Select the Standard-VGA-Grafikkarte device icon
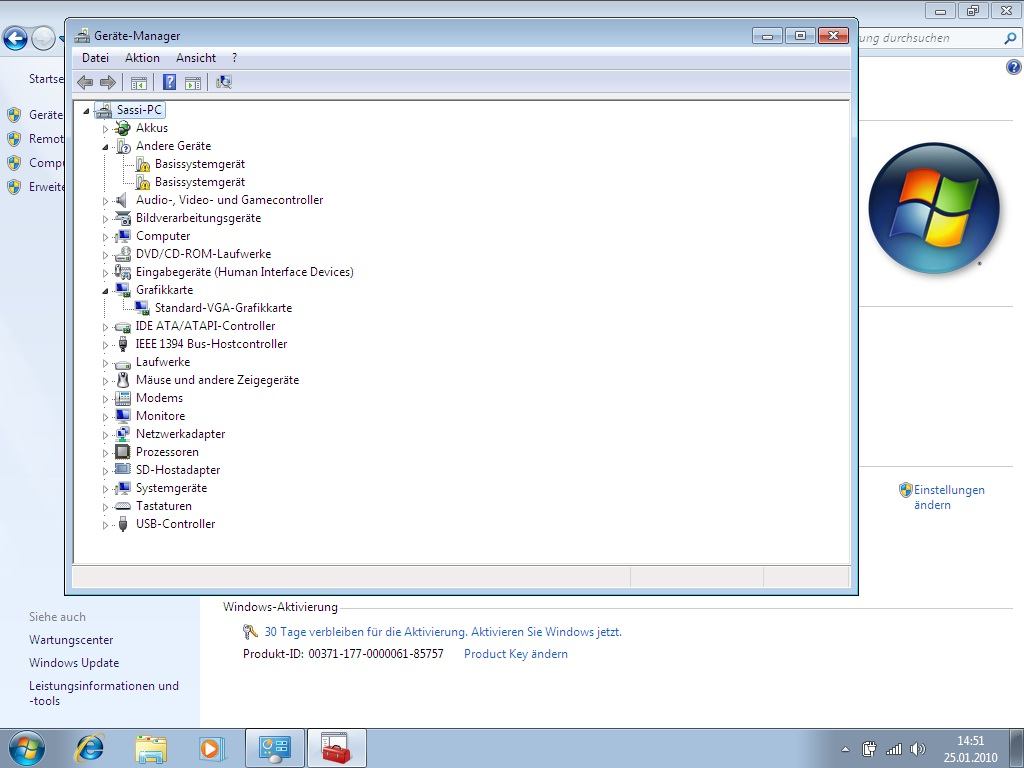 click(142, 308)
